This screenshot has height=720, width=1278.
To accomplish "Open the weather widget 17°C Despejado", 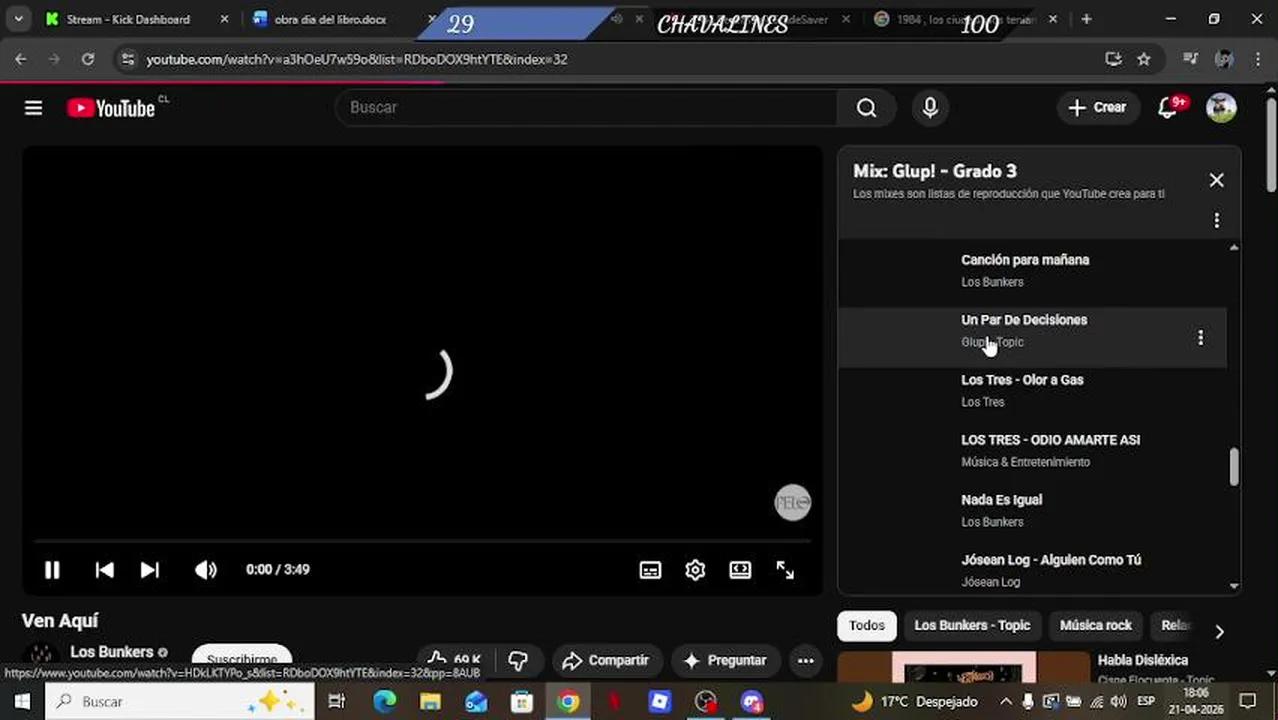I will [x=914, y=702].
